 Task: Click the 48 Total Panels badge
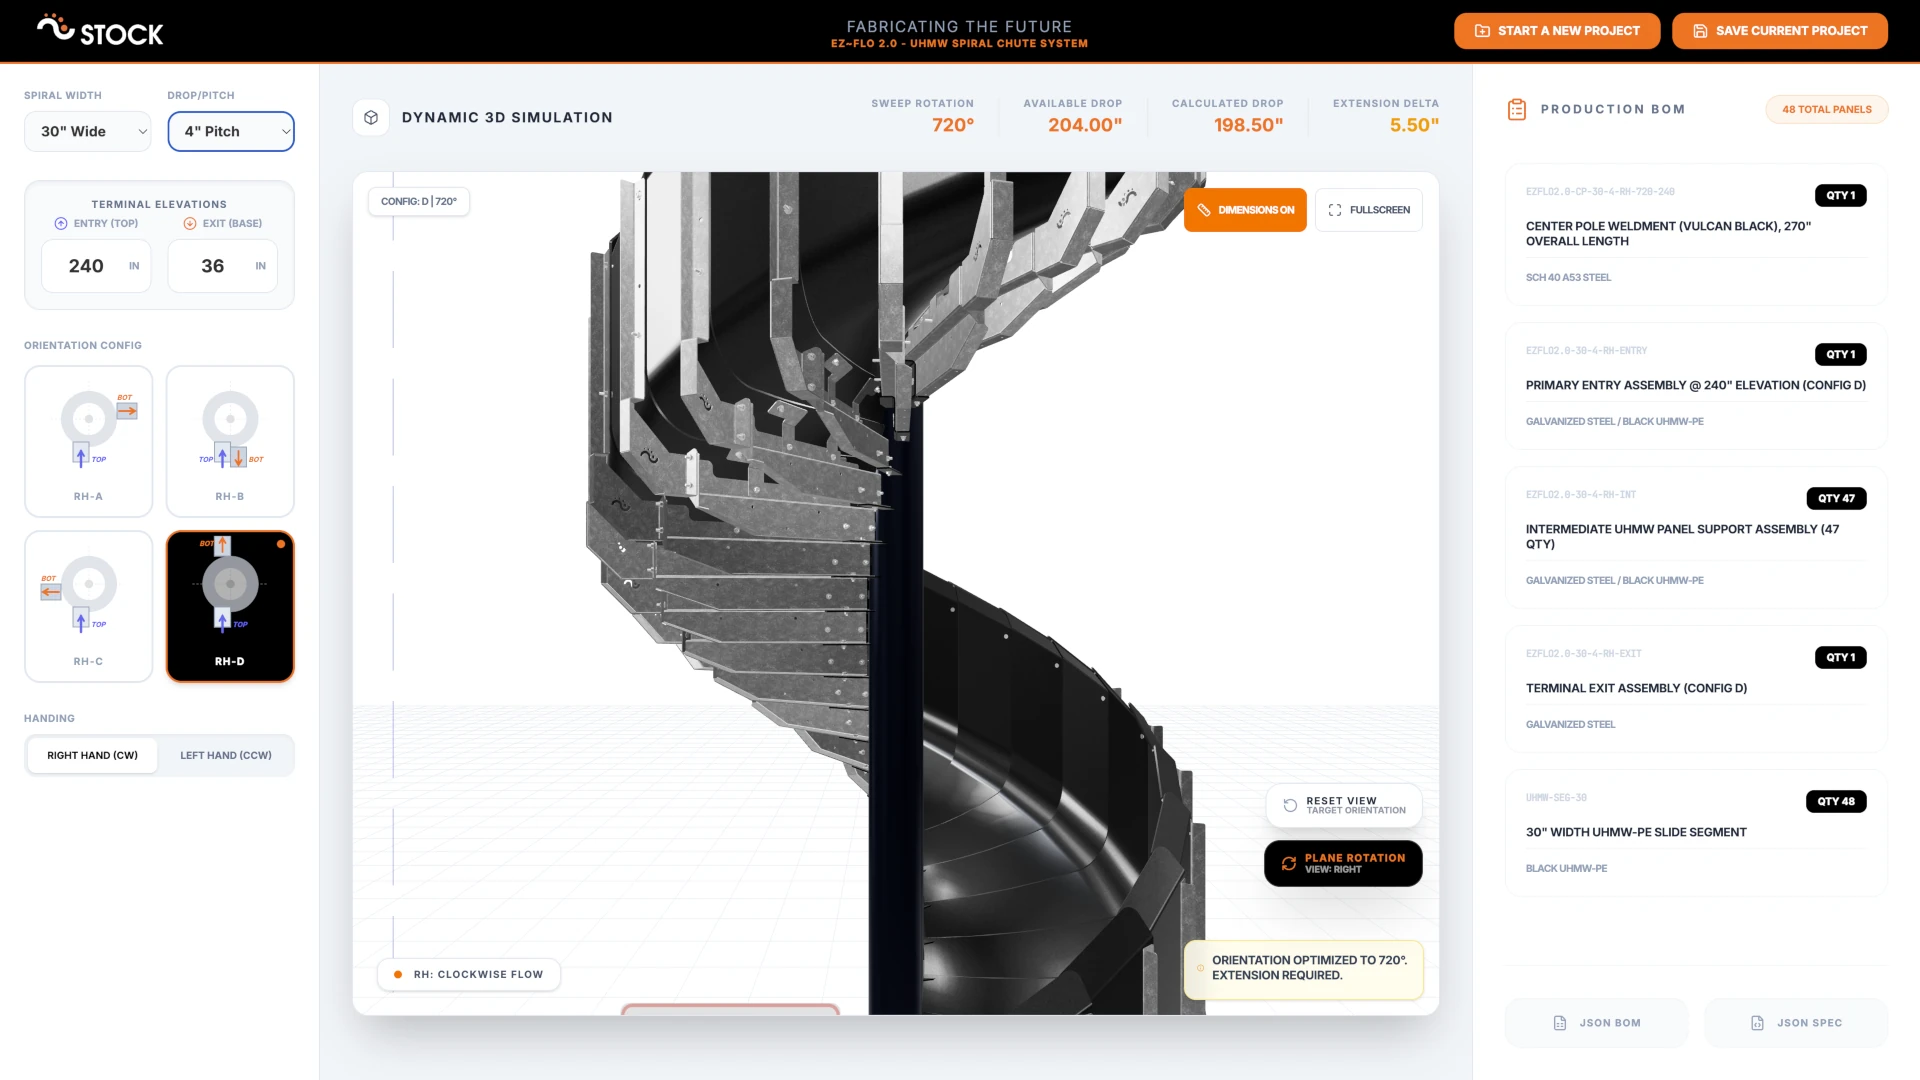(x=1827, y=109)
